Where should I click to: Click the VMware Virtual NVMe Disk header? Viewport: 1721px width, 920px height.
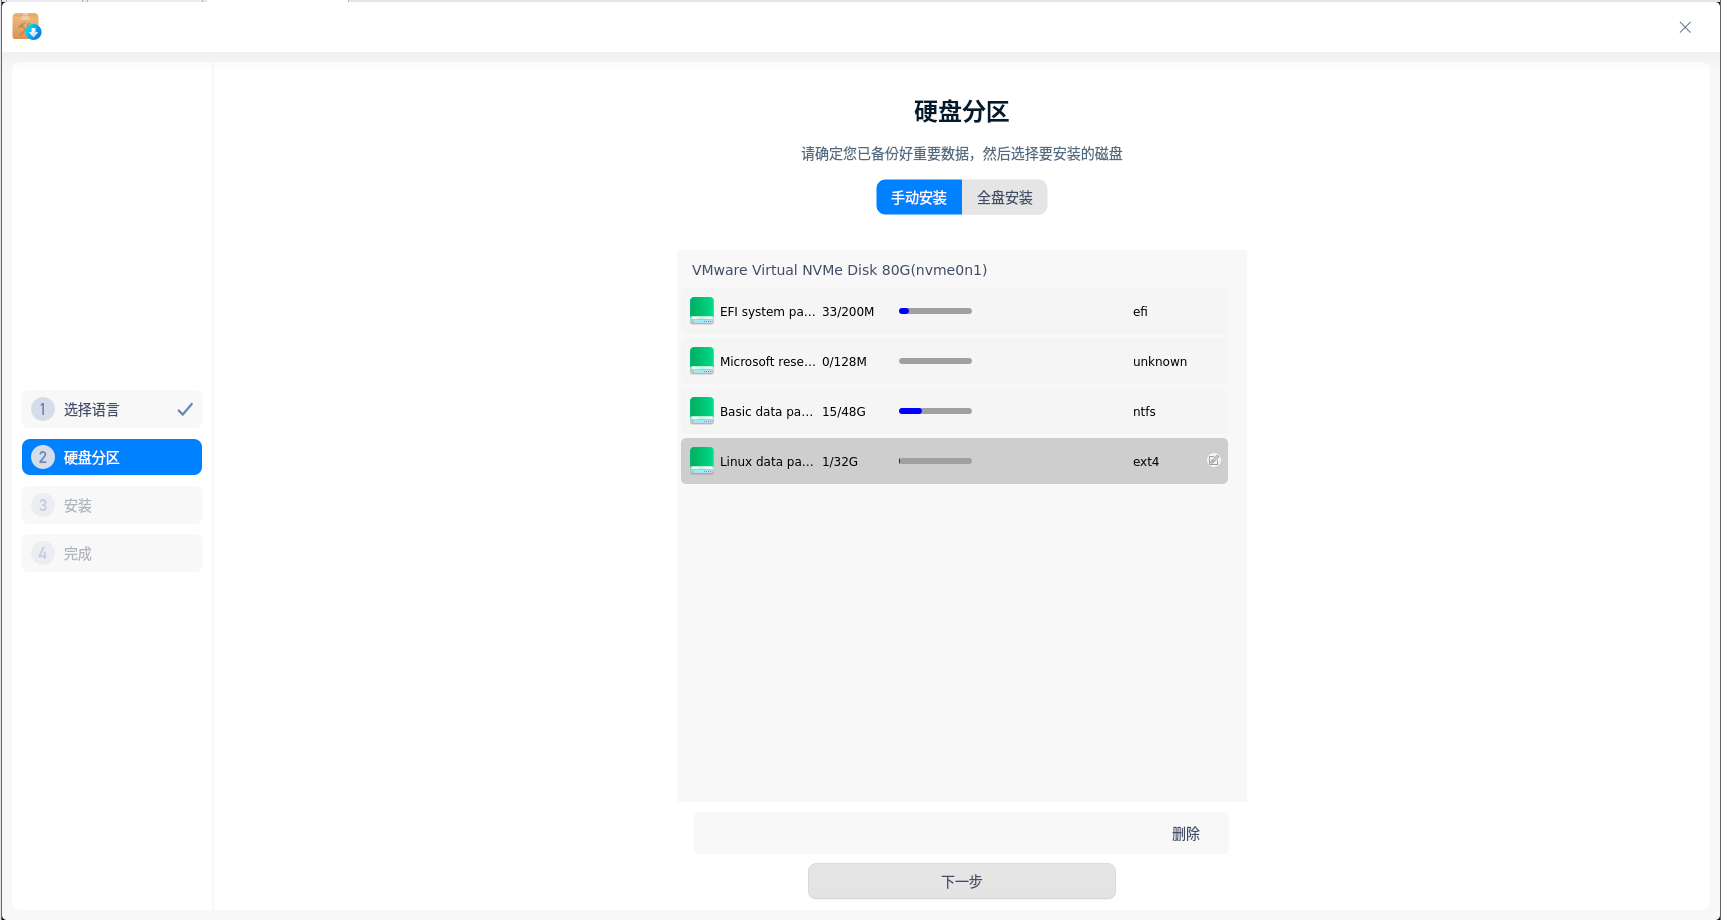click(x=840, y=269)
